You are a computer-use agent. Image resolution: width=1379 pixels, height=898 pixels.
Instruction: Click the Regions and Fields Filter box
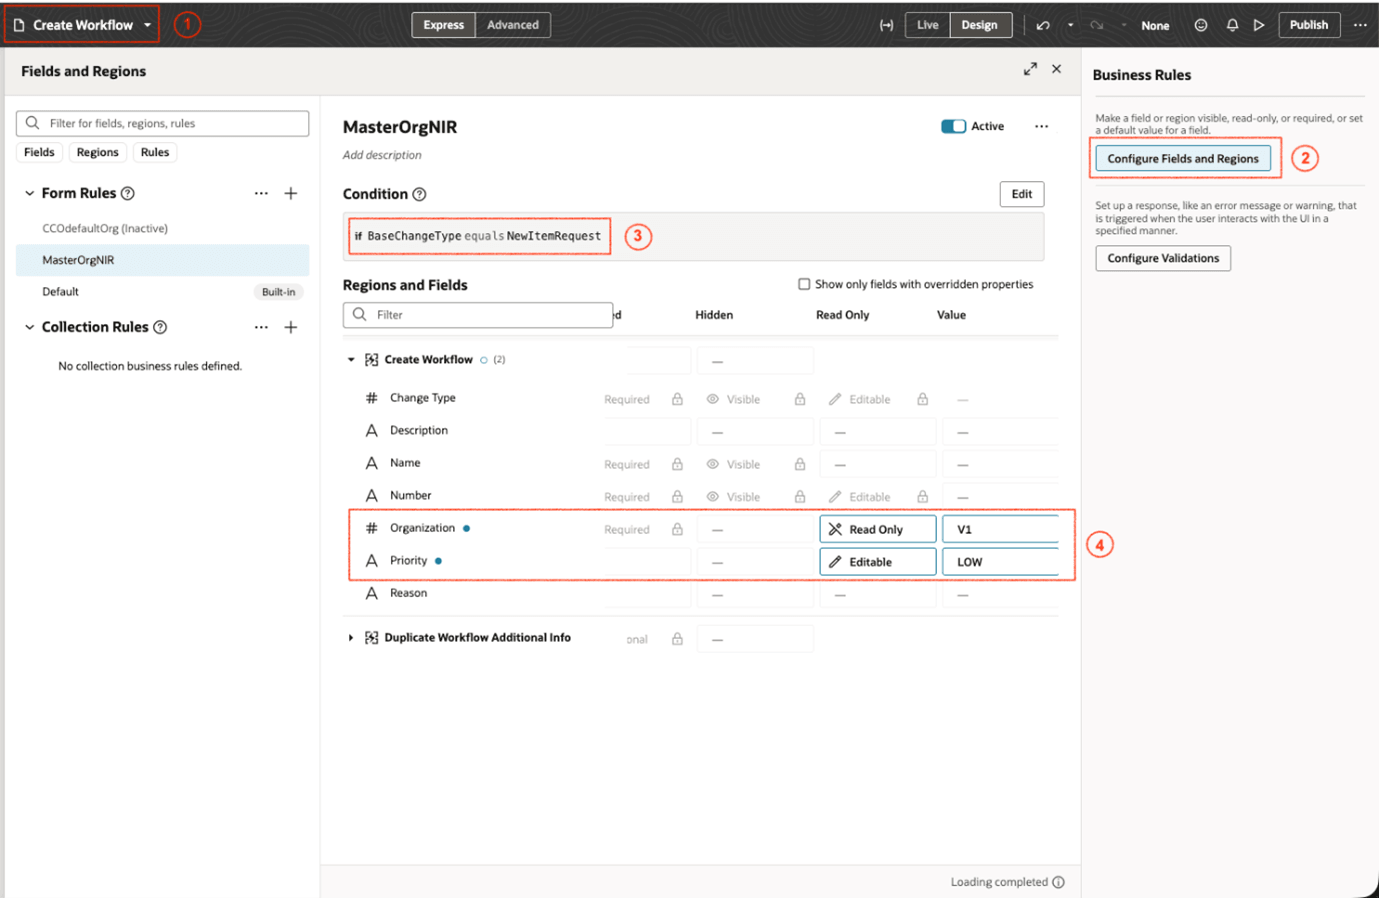pos(478,315)
